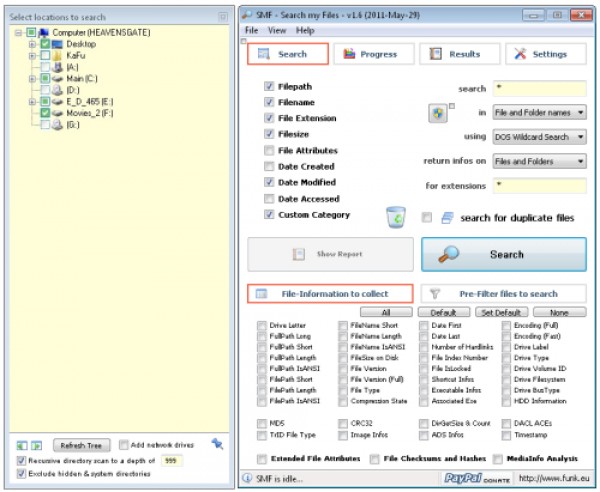The width and height of the screenshot is (600, 492).
Task: Check the MD5 checkbox
Action: (x=262, y=423)
